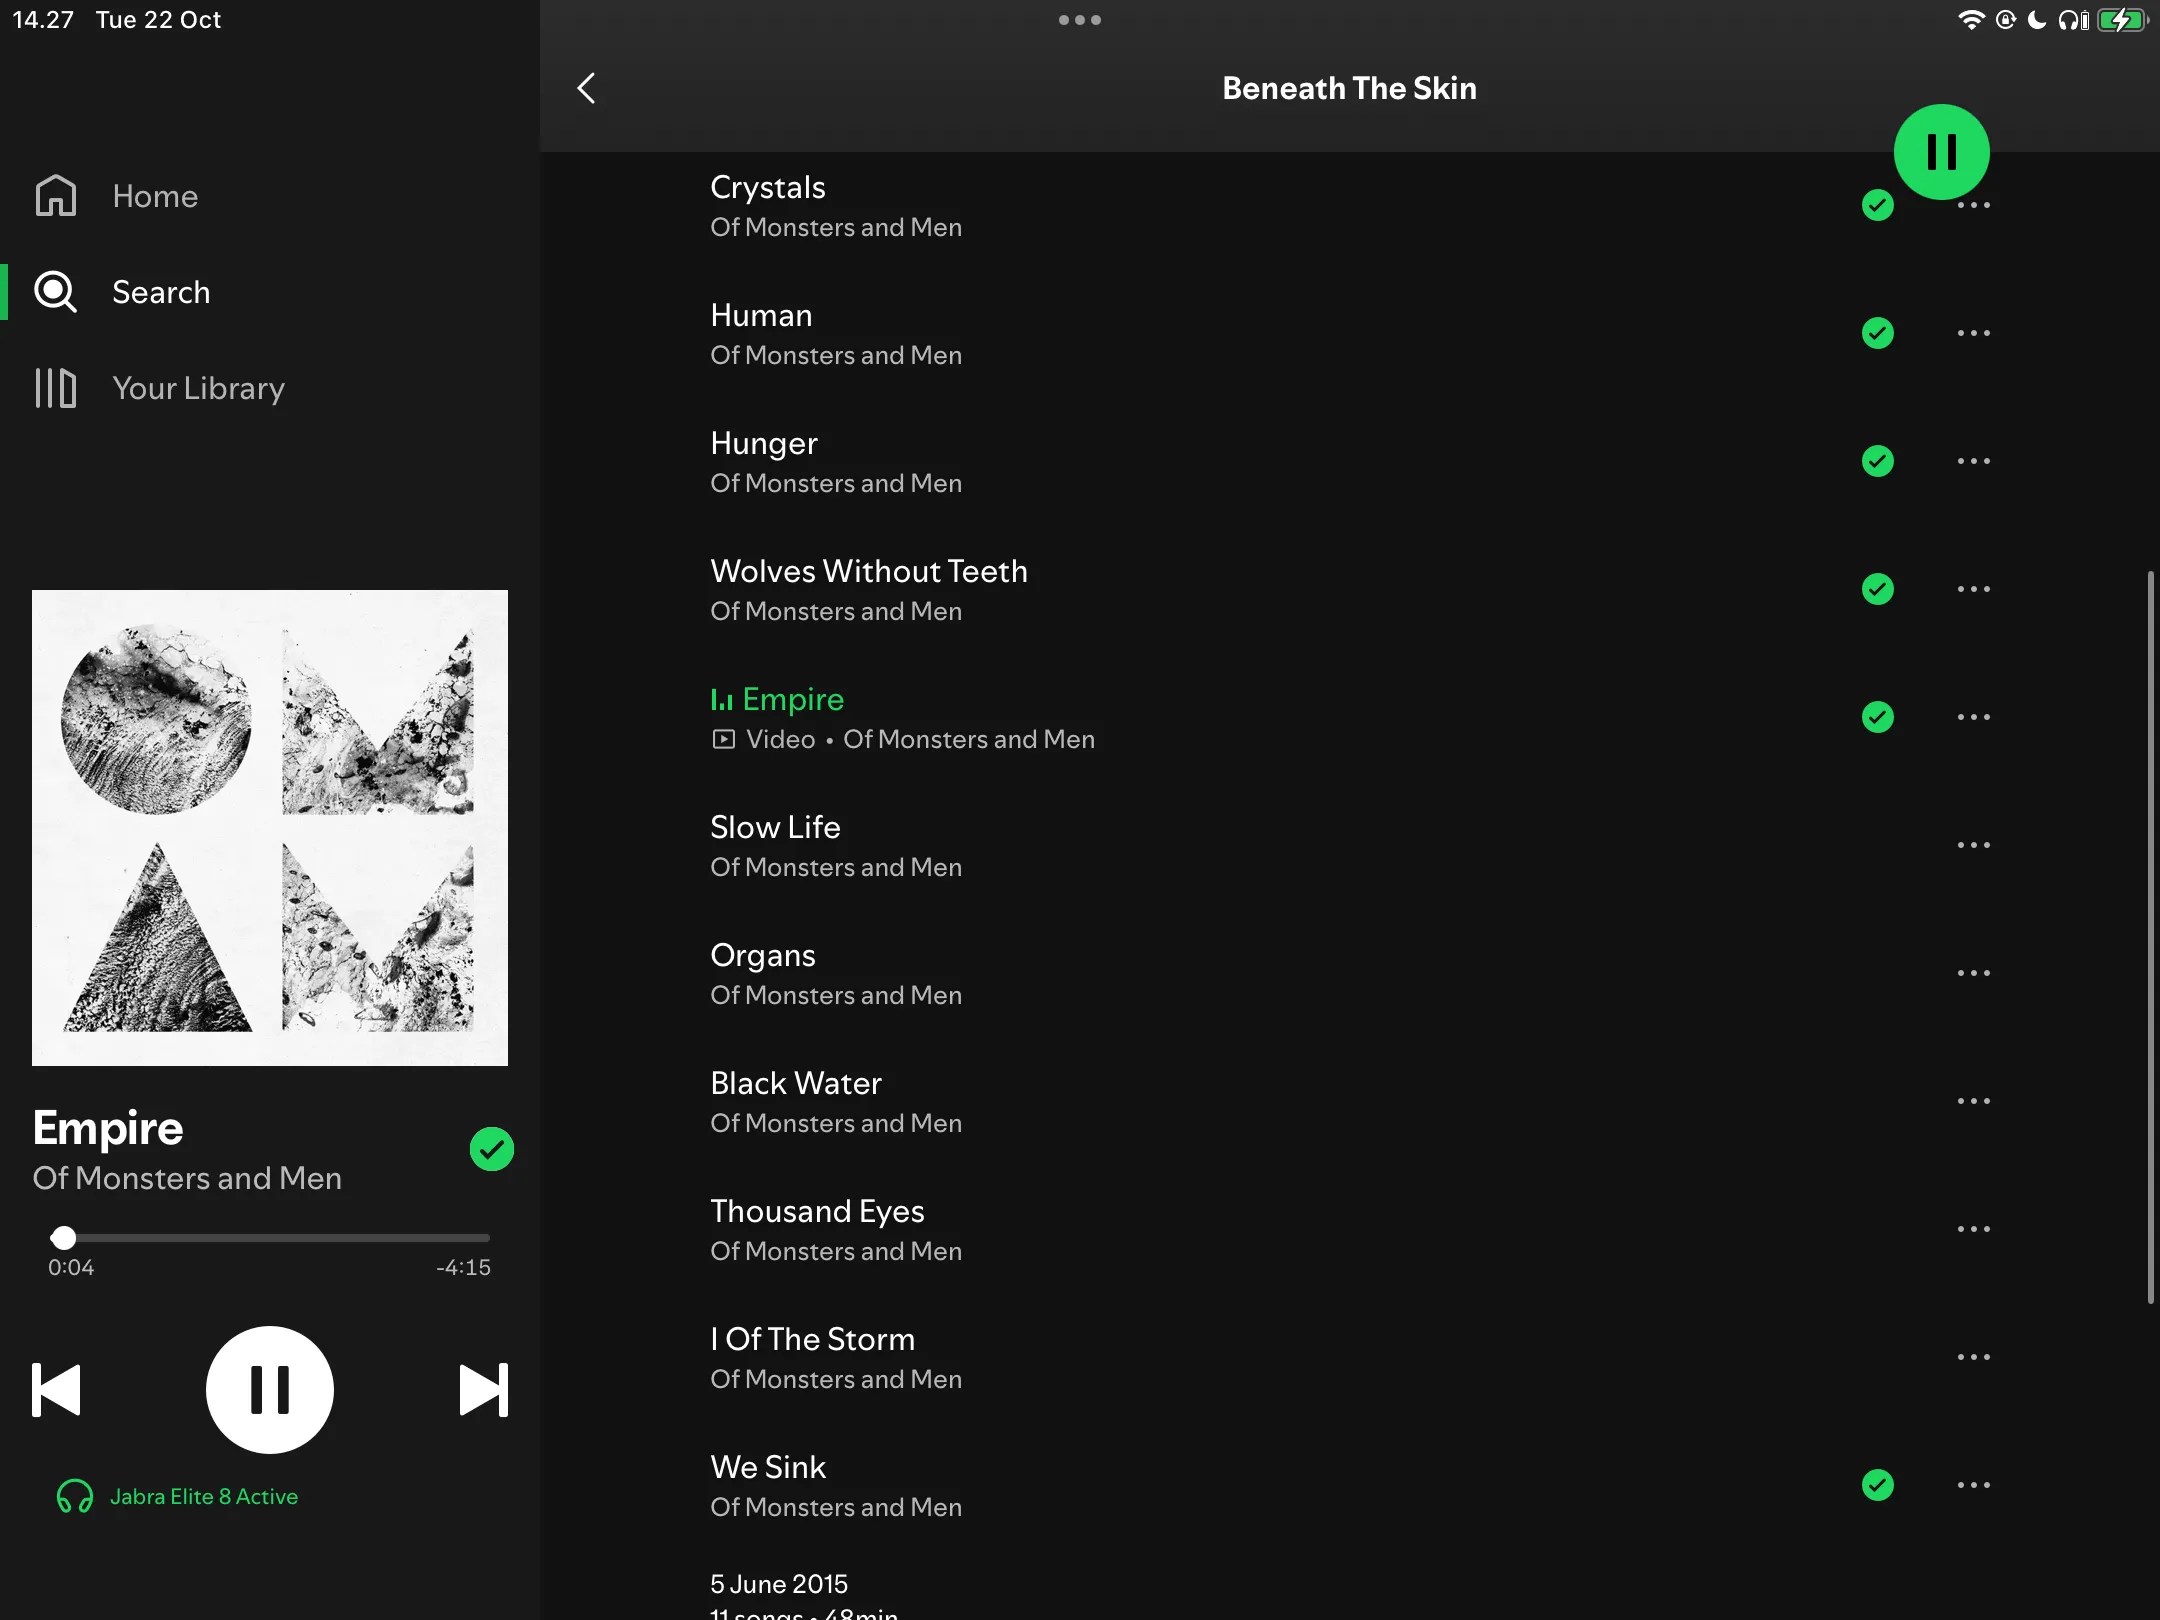Screen dimensions: 2160x1620
Task: Open the options menu for Slow Life
Action: coord(1974,845)
